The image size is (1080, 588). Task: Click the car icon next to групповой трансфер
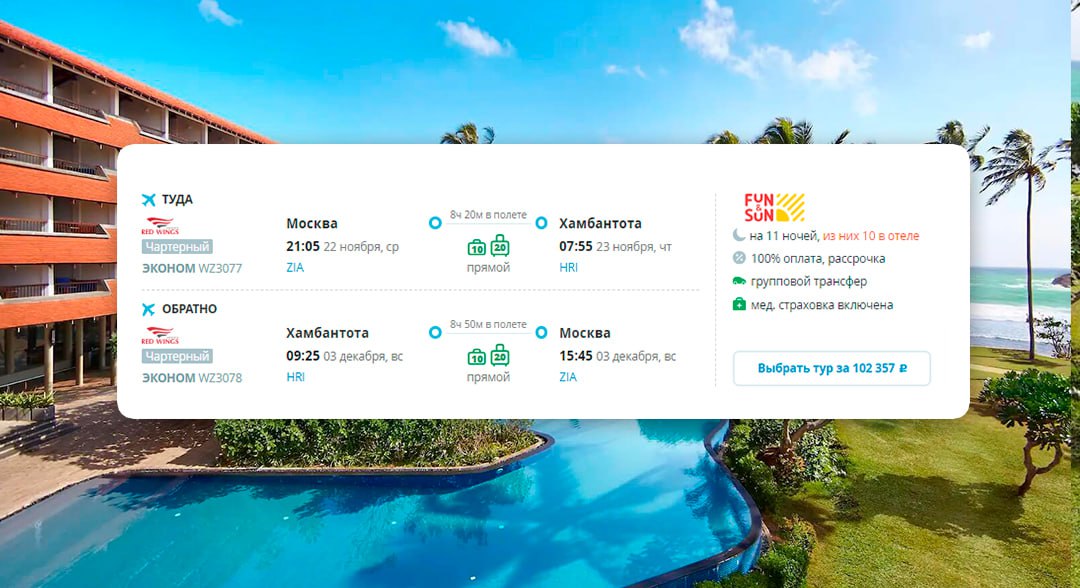739,281
